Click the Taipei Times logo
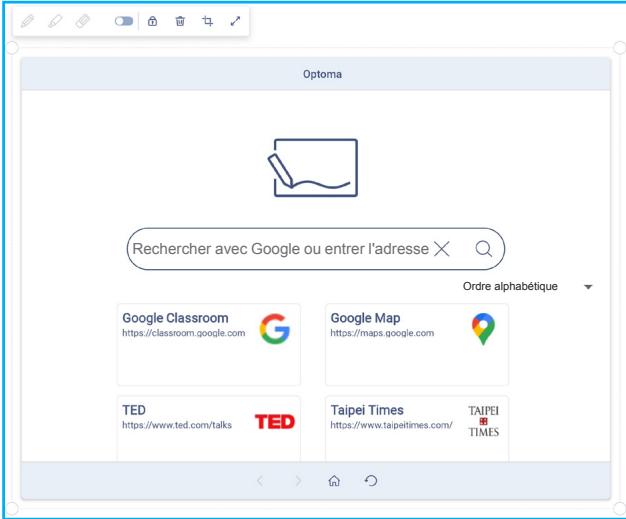Image resolution: width=626 pixels, height=519 pixels. coord(483,421)
